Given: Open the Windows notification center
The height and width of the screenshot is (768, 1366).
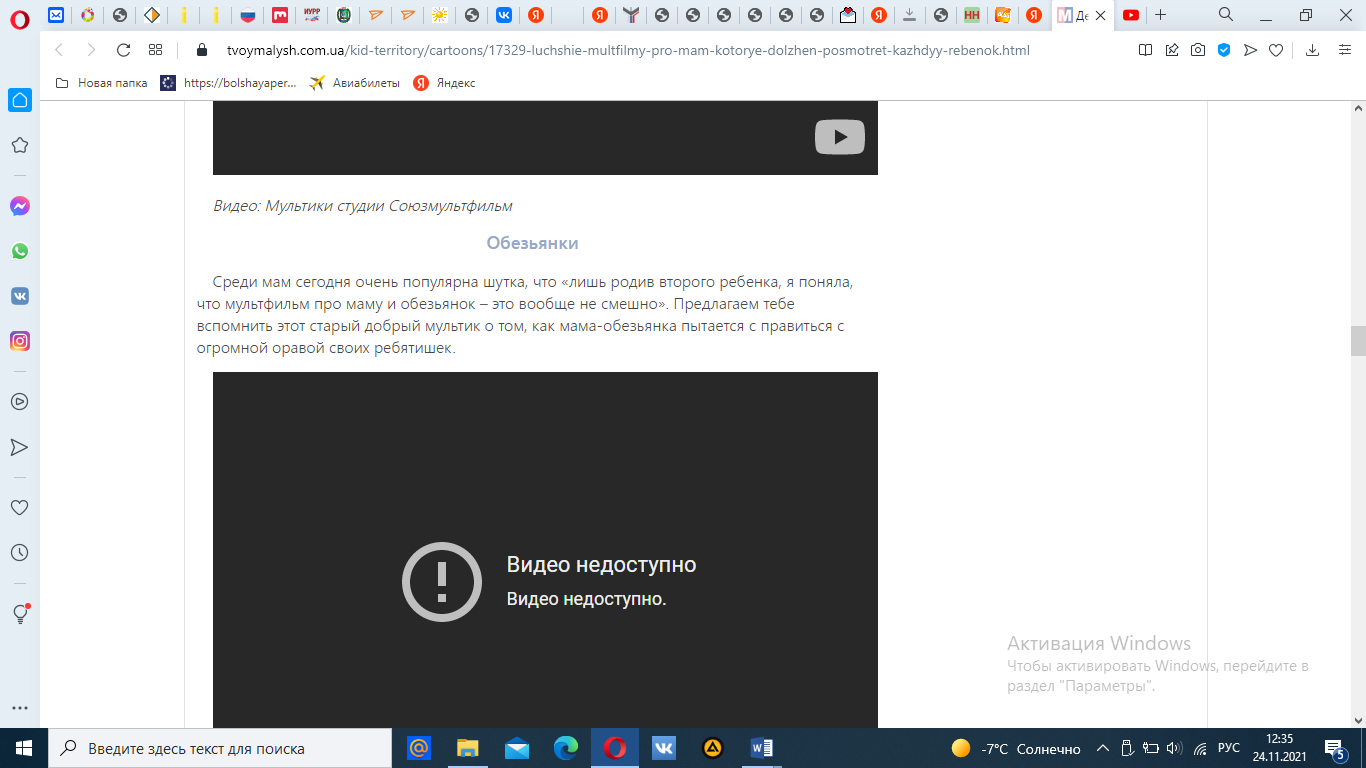Looking at the screenshot, I should [1335, 748].
